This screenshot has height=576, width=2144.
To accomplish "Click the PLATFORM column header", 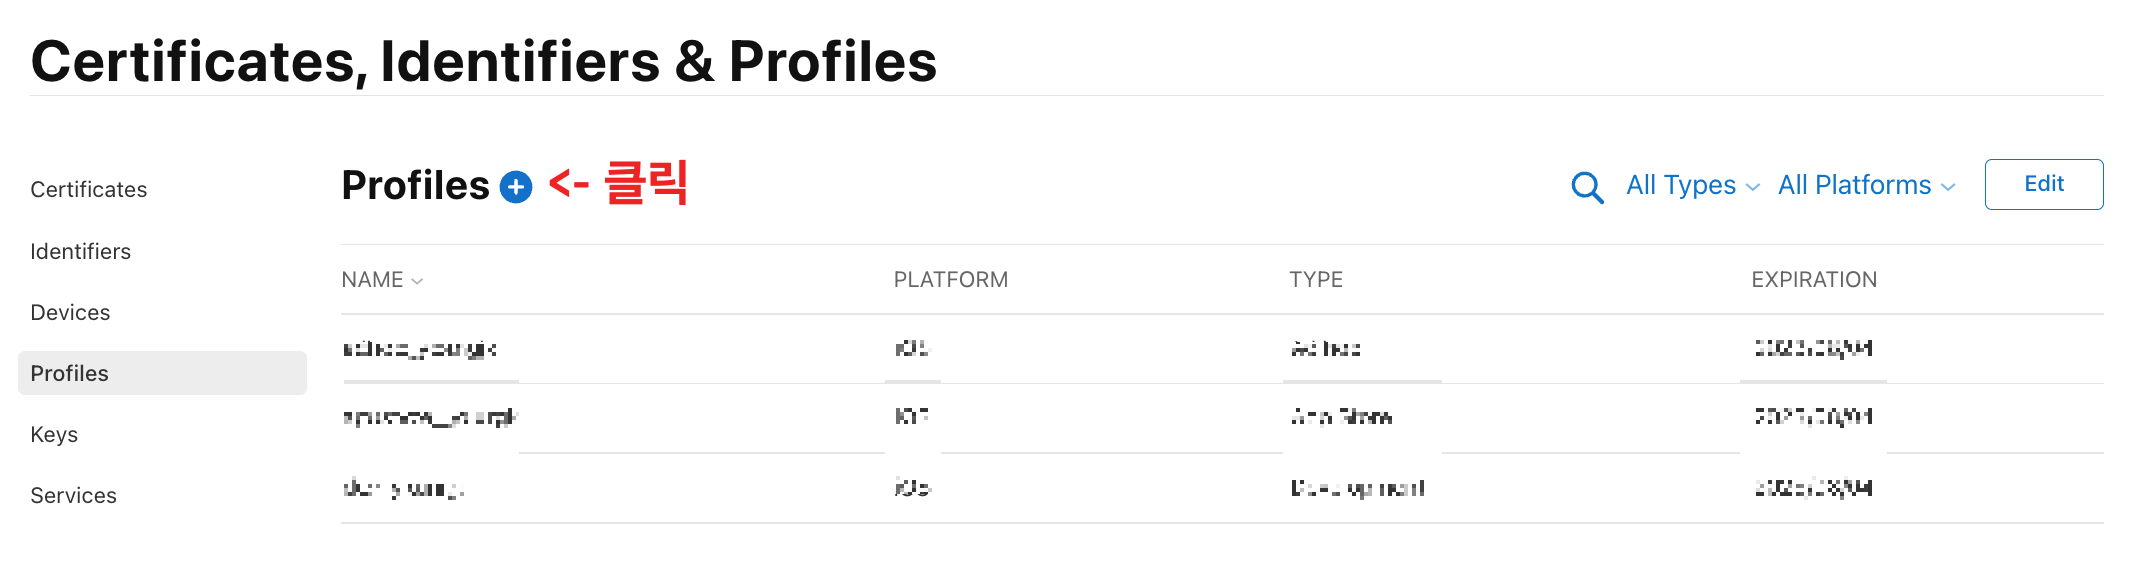I will click(x=951, y=280).
